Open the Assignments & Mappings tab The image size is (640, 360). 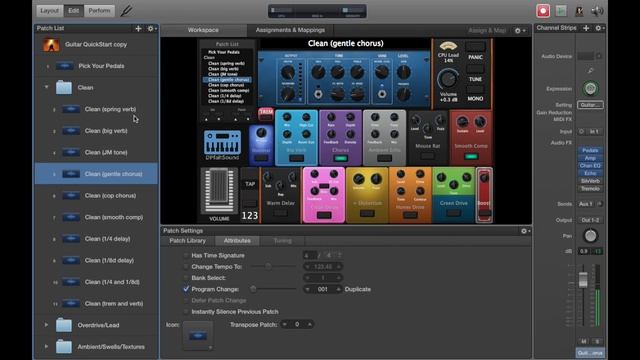coord(290,30)
